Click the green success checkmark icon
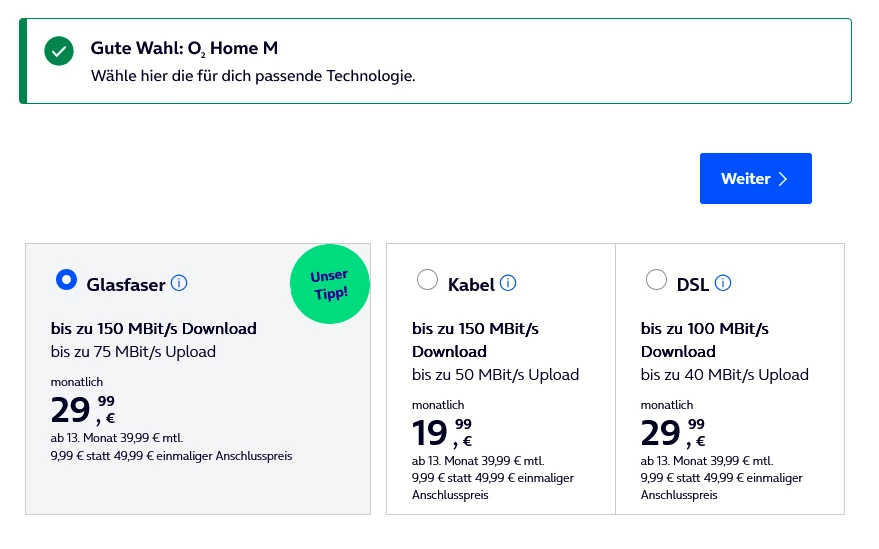 pyautogui.click(x=59, y=51)
